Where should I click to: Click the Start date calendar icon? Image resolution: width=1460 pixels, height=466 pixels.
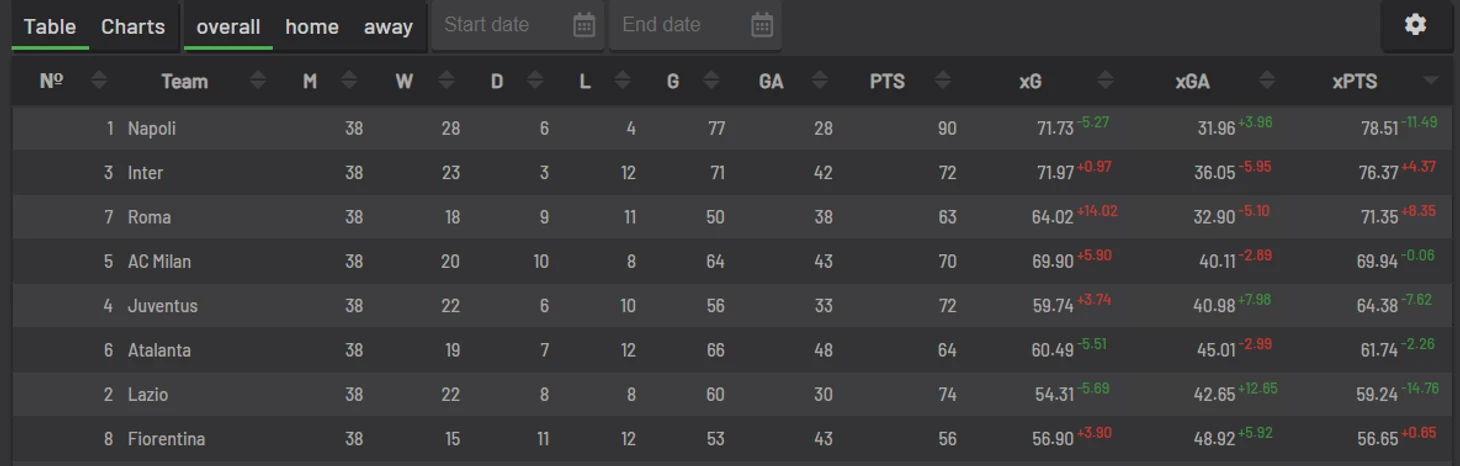(584, 25)
